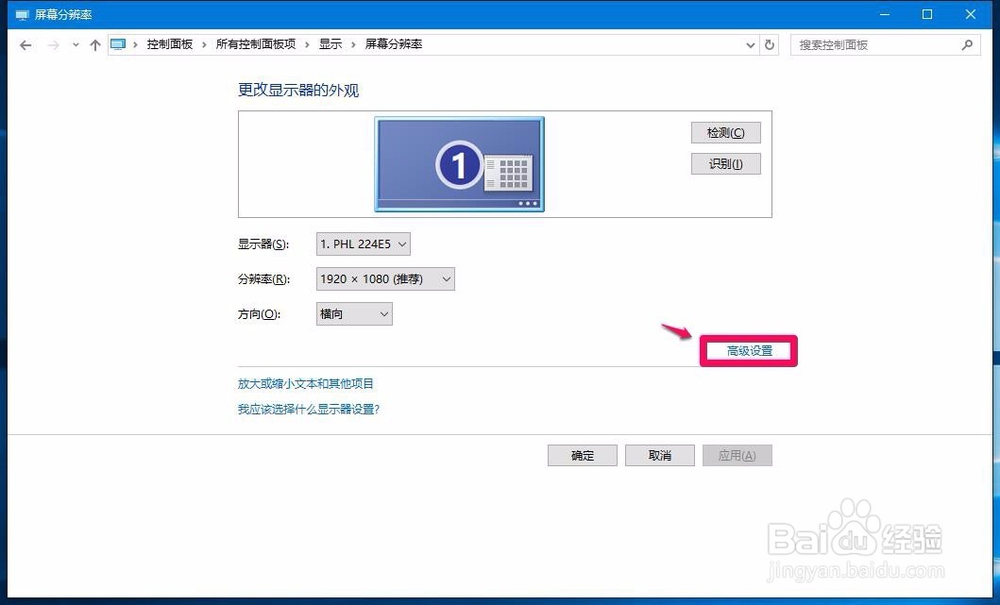The width and height of the screenshot is (1000, 605).
Task: Open the 显示器 display selector
Action: tap(362, 243)
